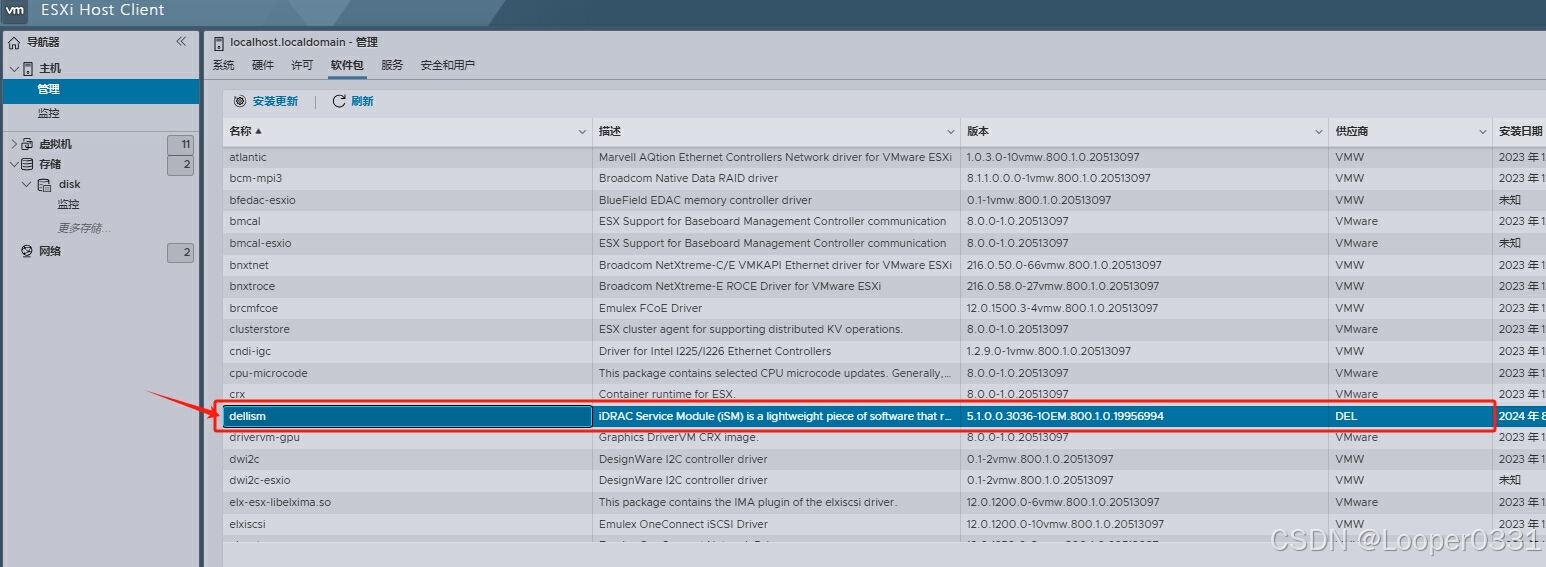The height and width of the screenshot is (567, 1546).
Task: Select the dellism package row
Action: click(x=884, y=416)
